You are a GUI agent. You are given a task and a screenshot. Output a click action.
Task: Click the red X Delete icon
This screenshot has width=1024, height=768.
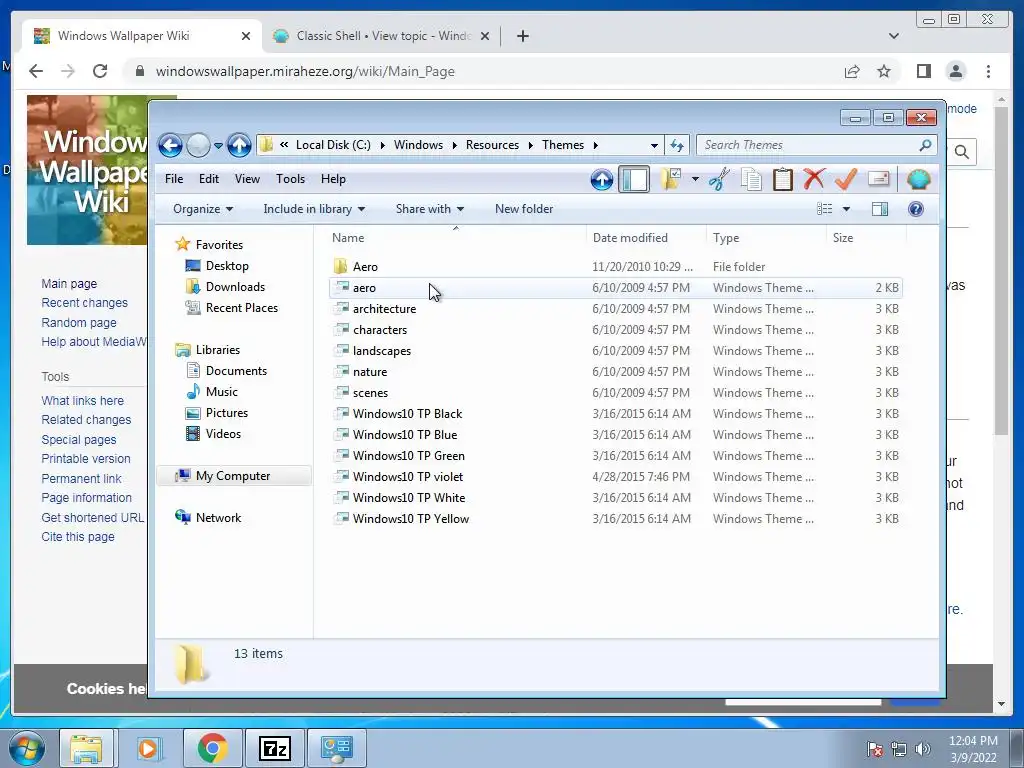point(814,179)
